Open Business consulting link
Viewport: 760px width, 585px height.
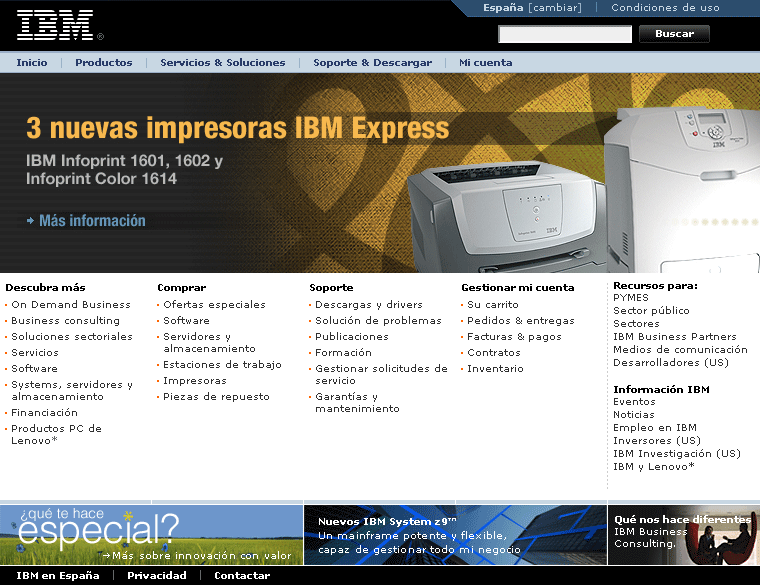(x=65, y=320)
